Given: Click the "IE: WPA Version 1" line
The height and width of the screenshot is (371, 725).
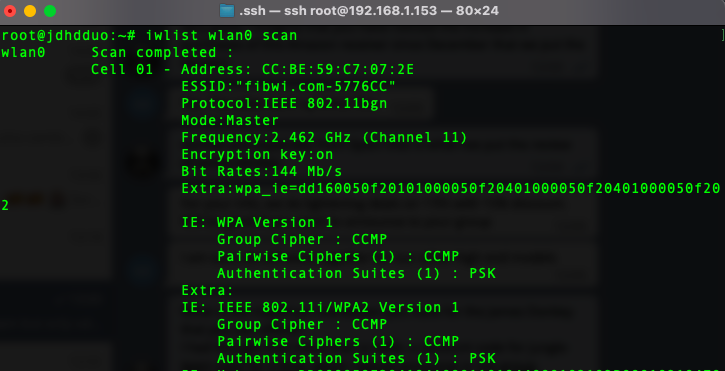Looking at the screenshot, I should pyautogui.click(x=257, y=223).
